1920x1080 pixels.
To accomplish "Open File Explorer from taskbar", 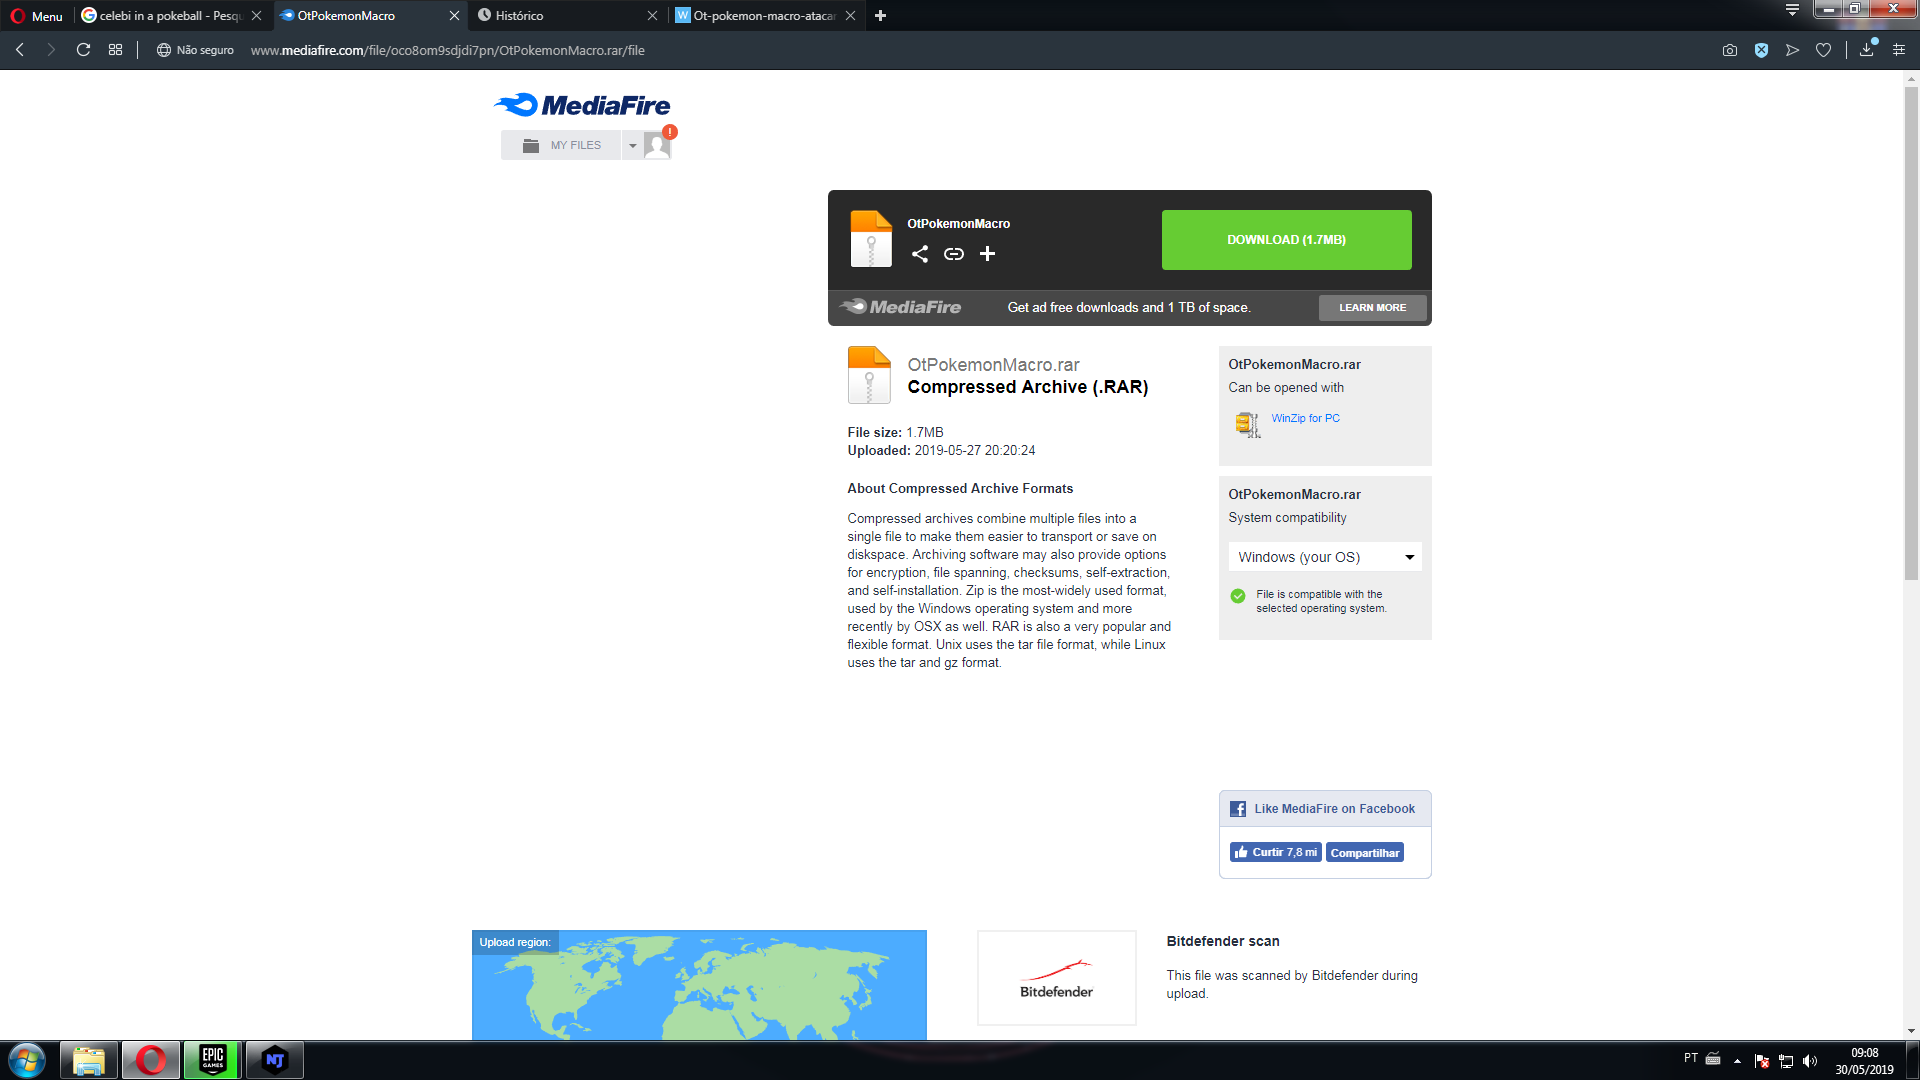I will tap(89, 1060).
